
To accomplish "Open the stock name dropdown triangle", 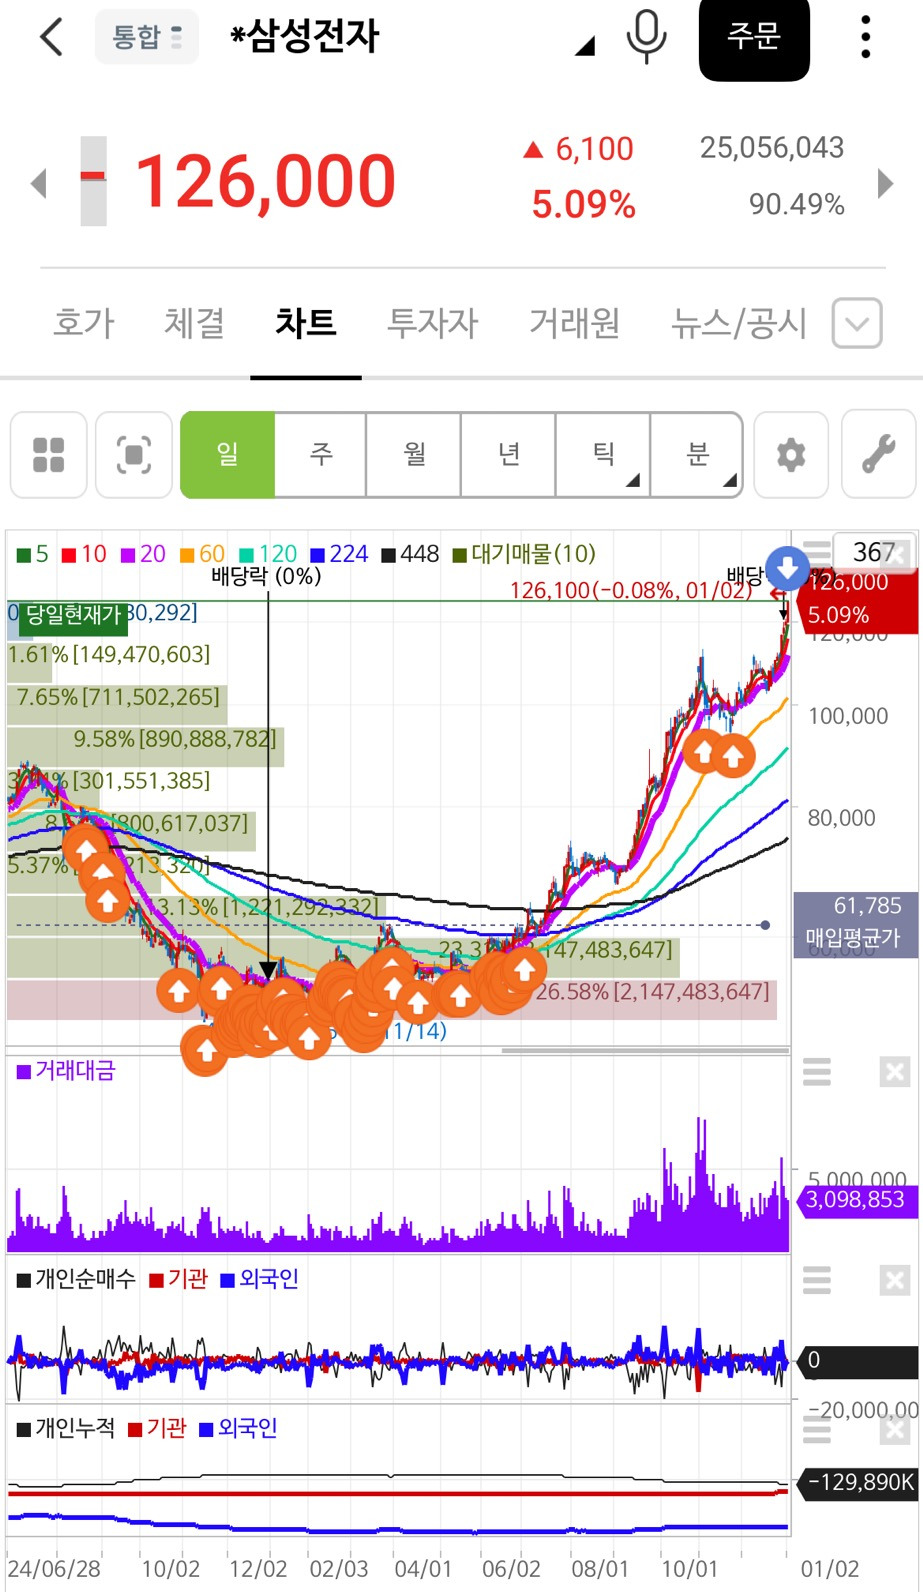I will pyautogui.click(x=586, y=46).
